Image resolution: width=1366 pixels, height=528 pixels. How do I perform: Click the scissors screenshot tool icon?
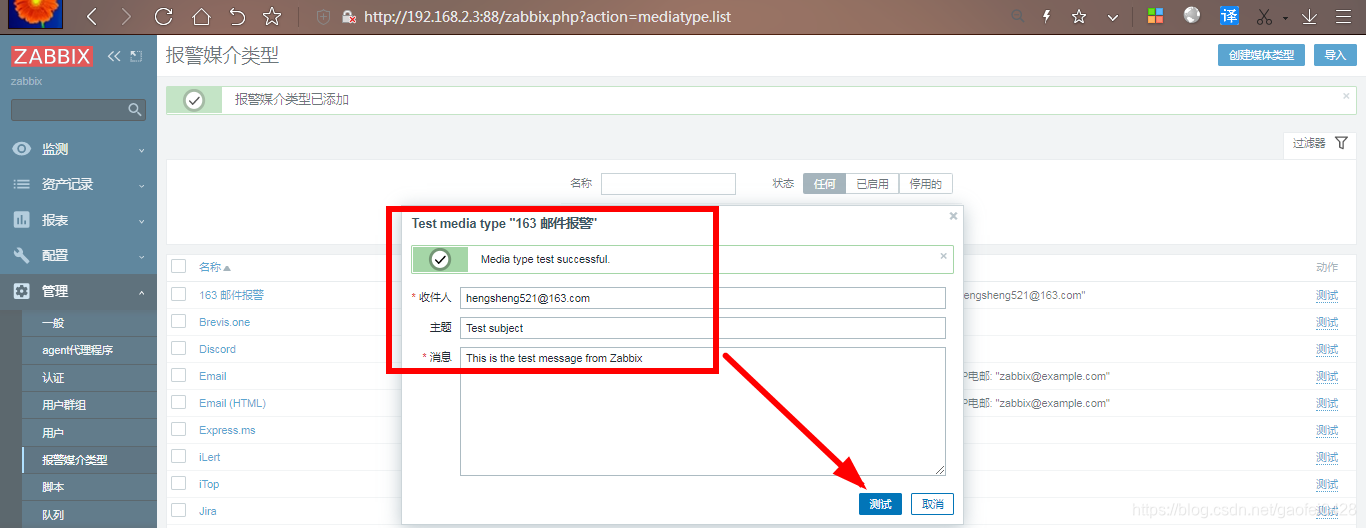point(1264,17)
